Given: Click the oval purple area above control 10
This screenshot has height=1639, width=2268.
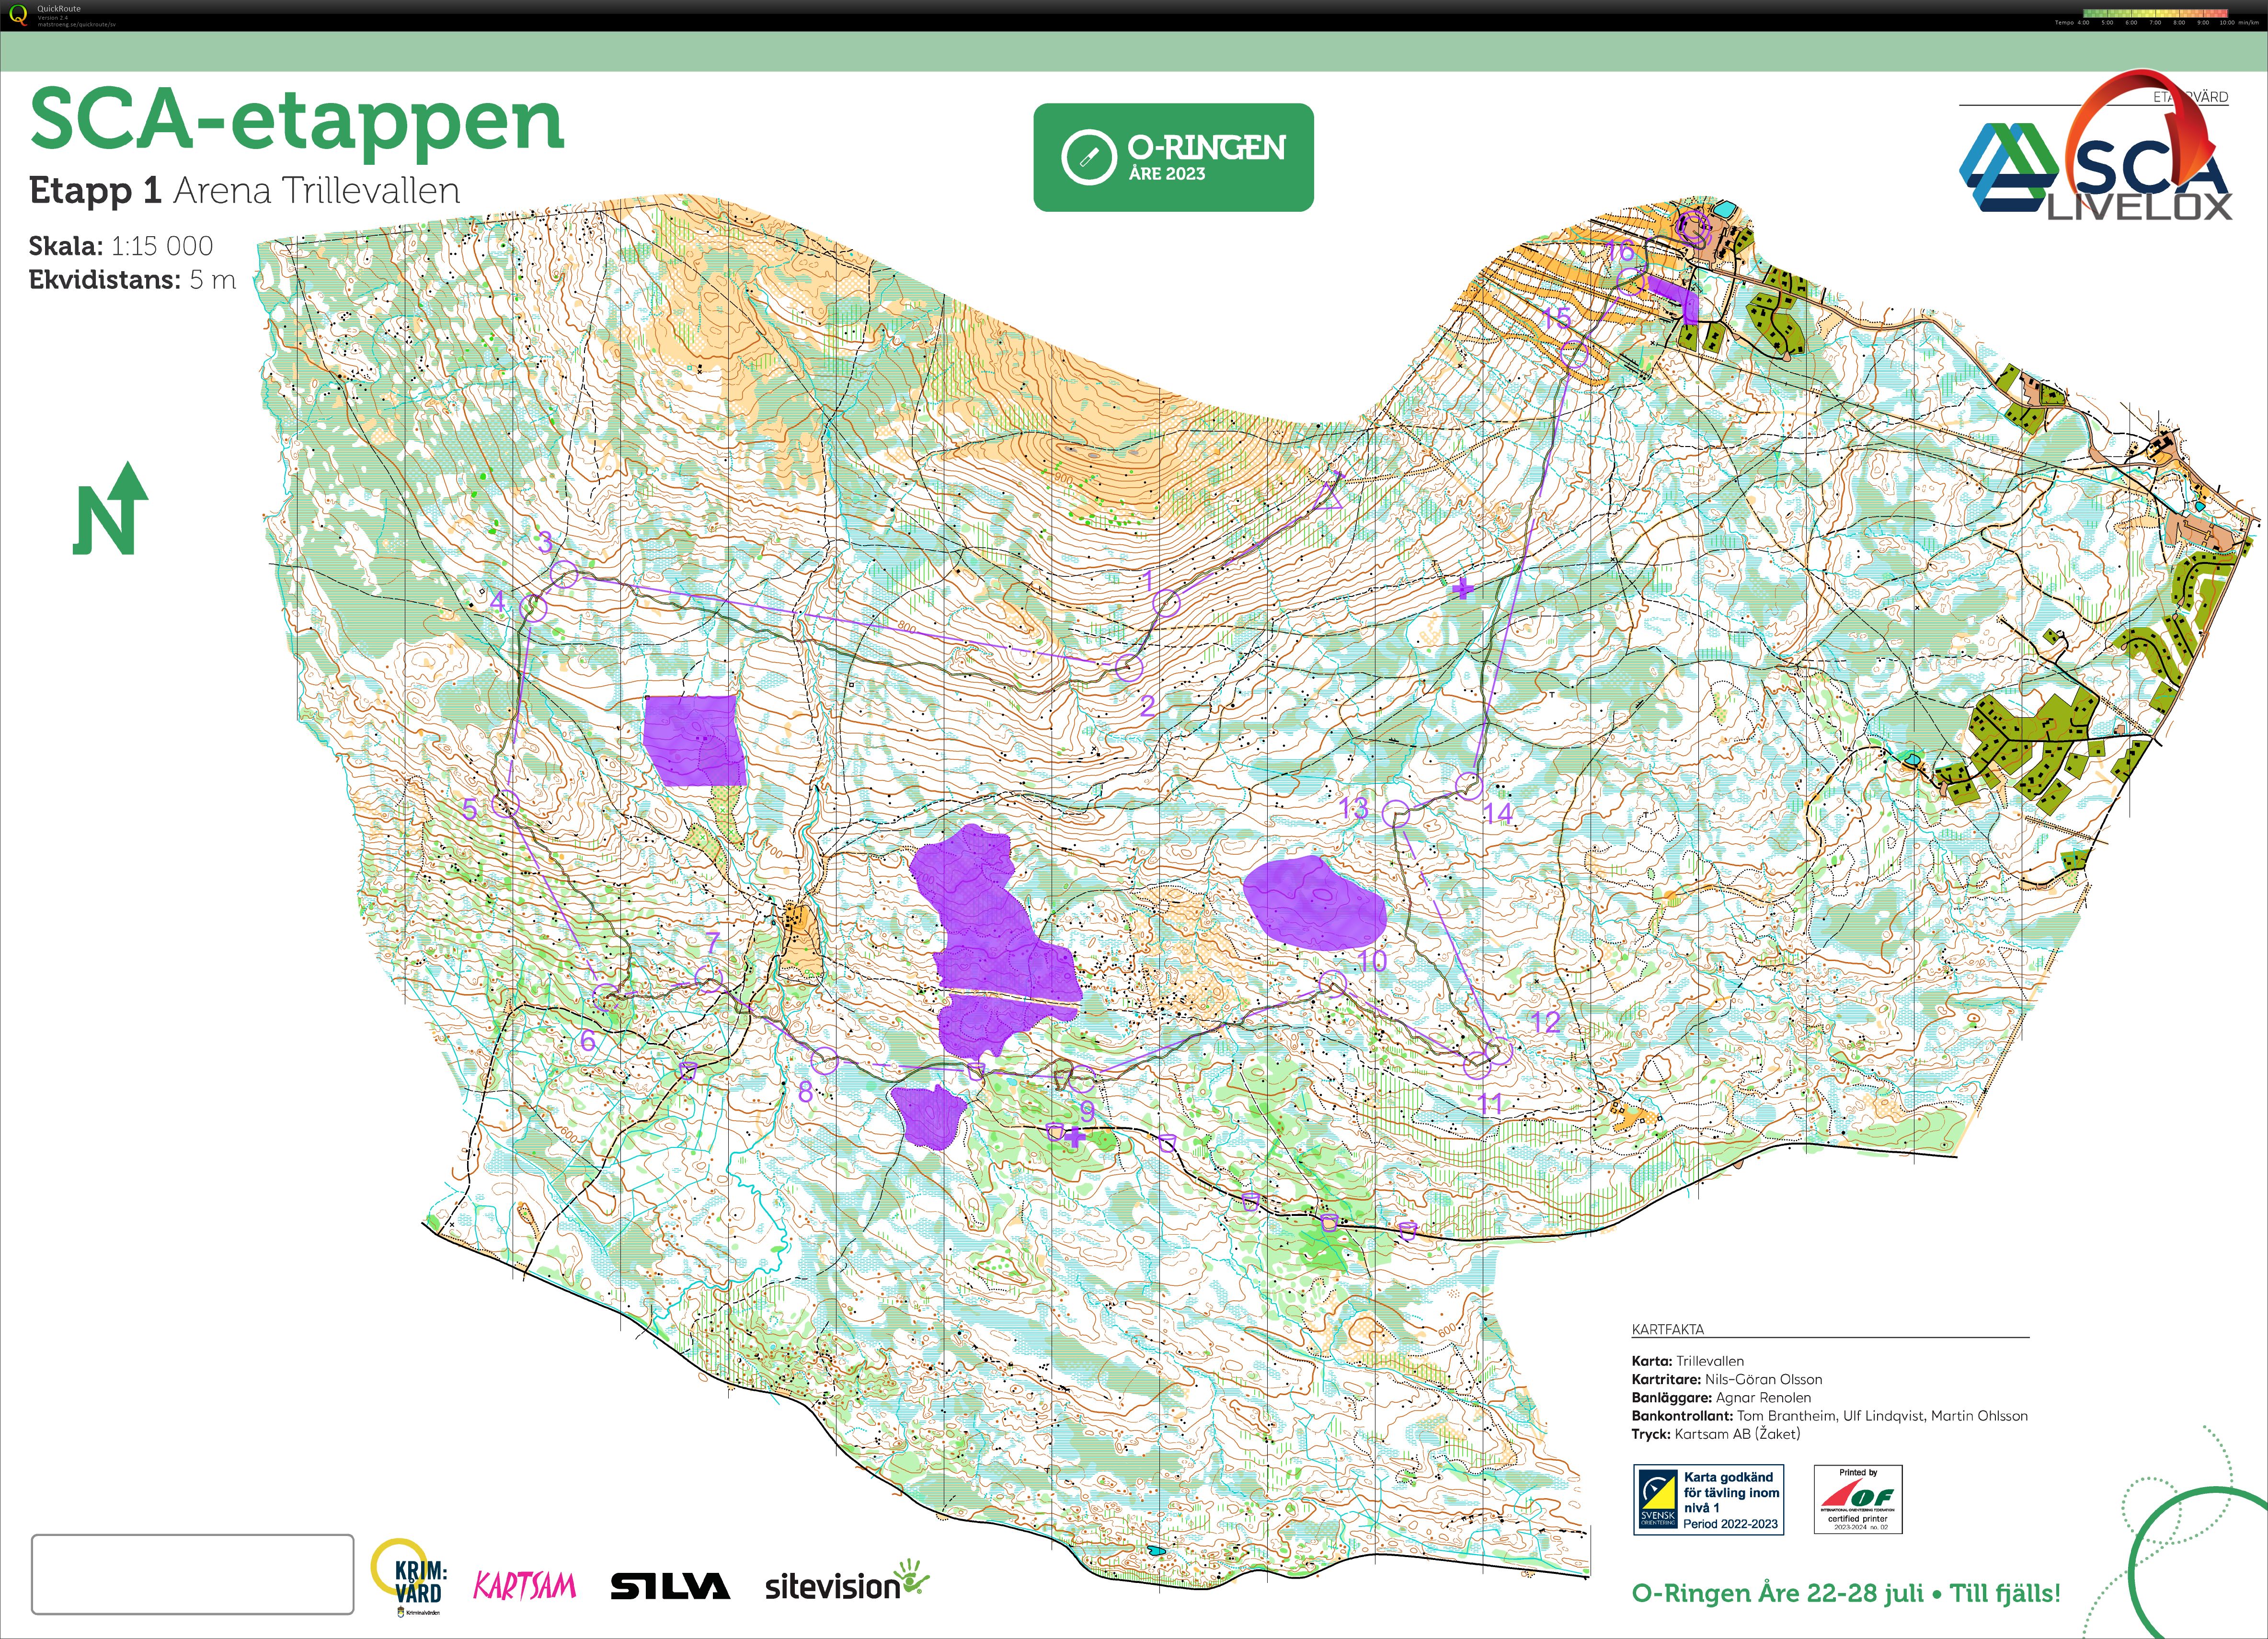Looking at the screenshot, I should click(x=1314, y=902).
